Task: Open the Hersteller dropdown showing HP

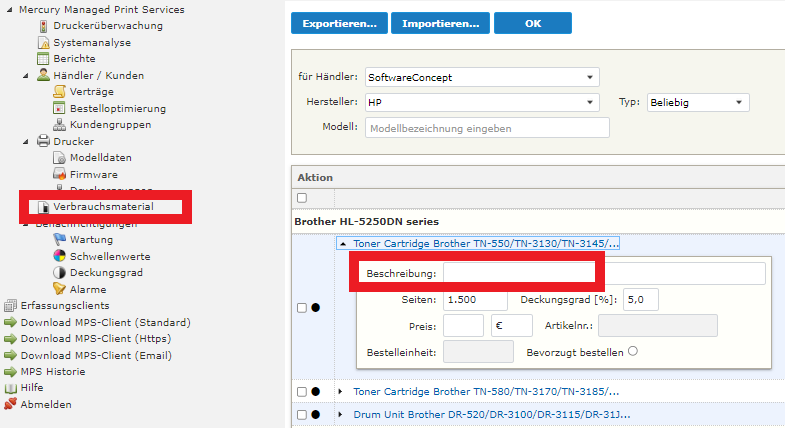Action: tap(481, 102)
